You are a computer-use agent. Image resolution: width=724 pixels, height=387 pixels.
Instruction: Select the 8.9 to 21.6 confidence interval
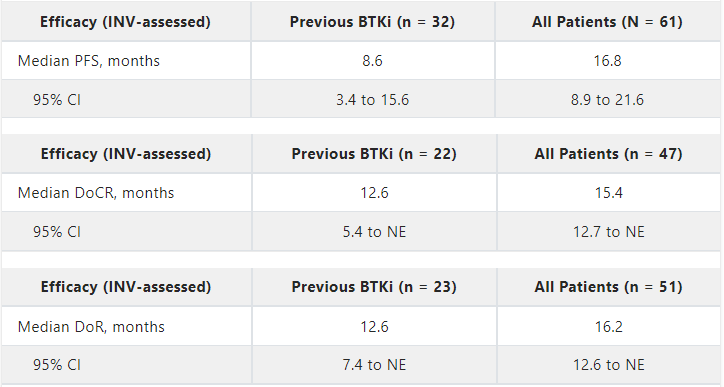click(607, 100)
